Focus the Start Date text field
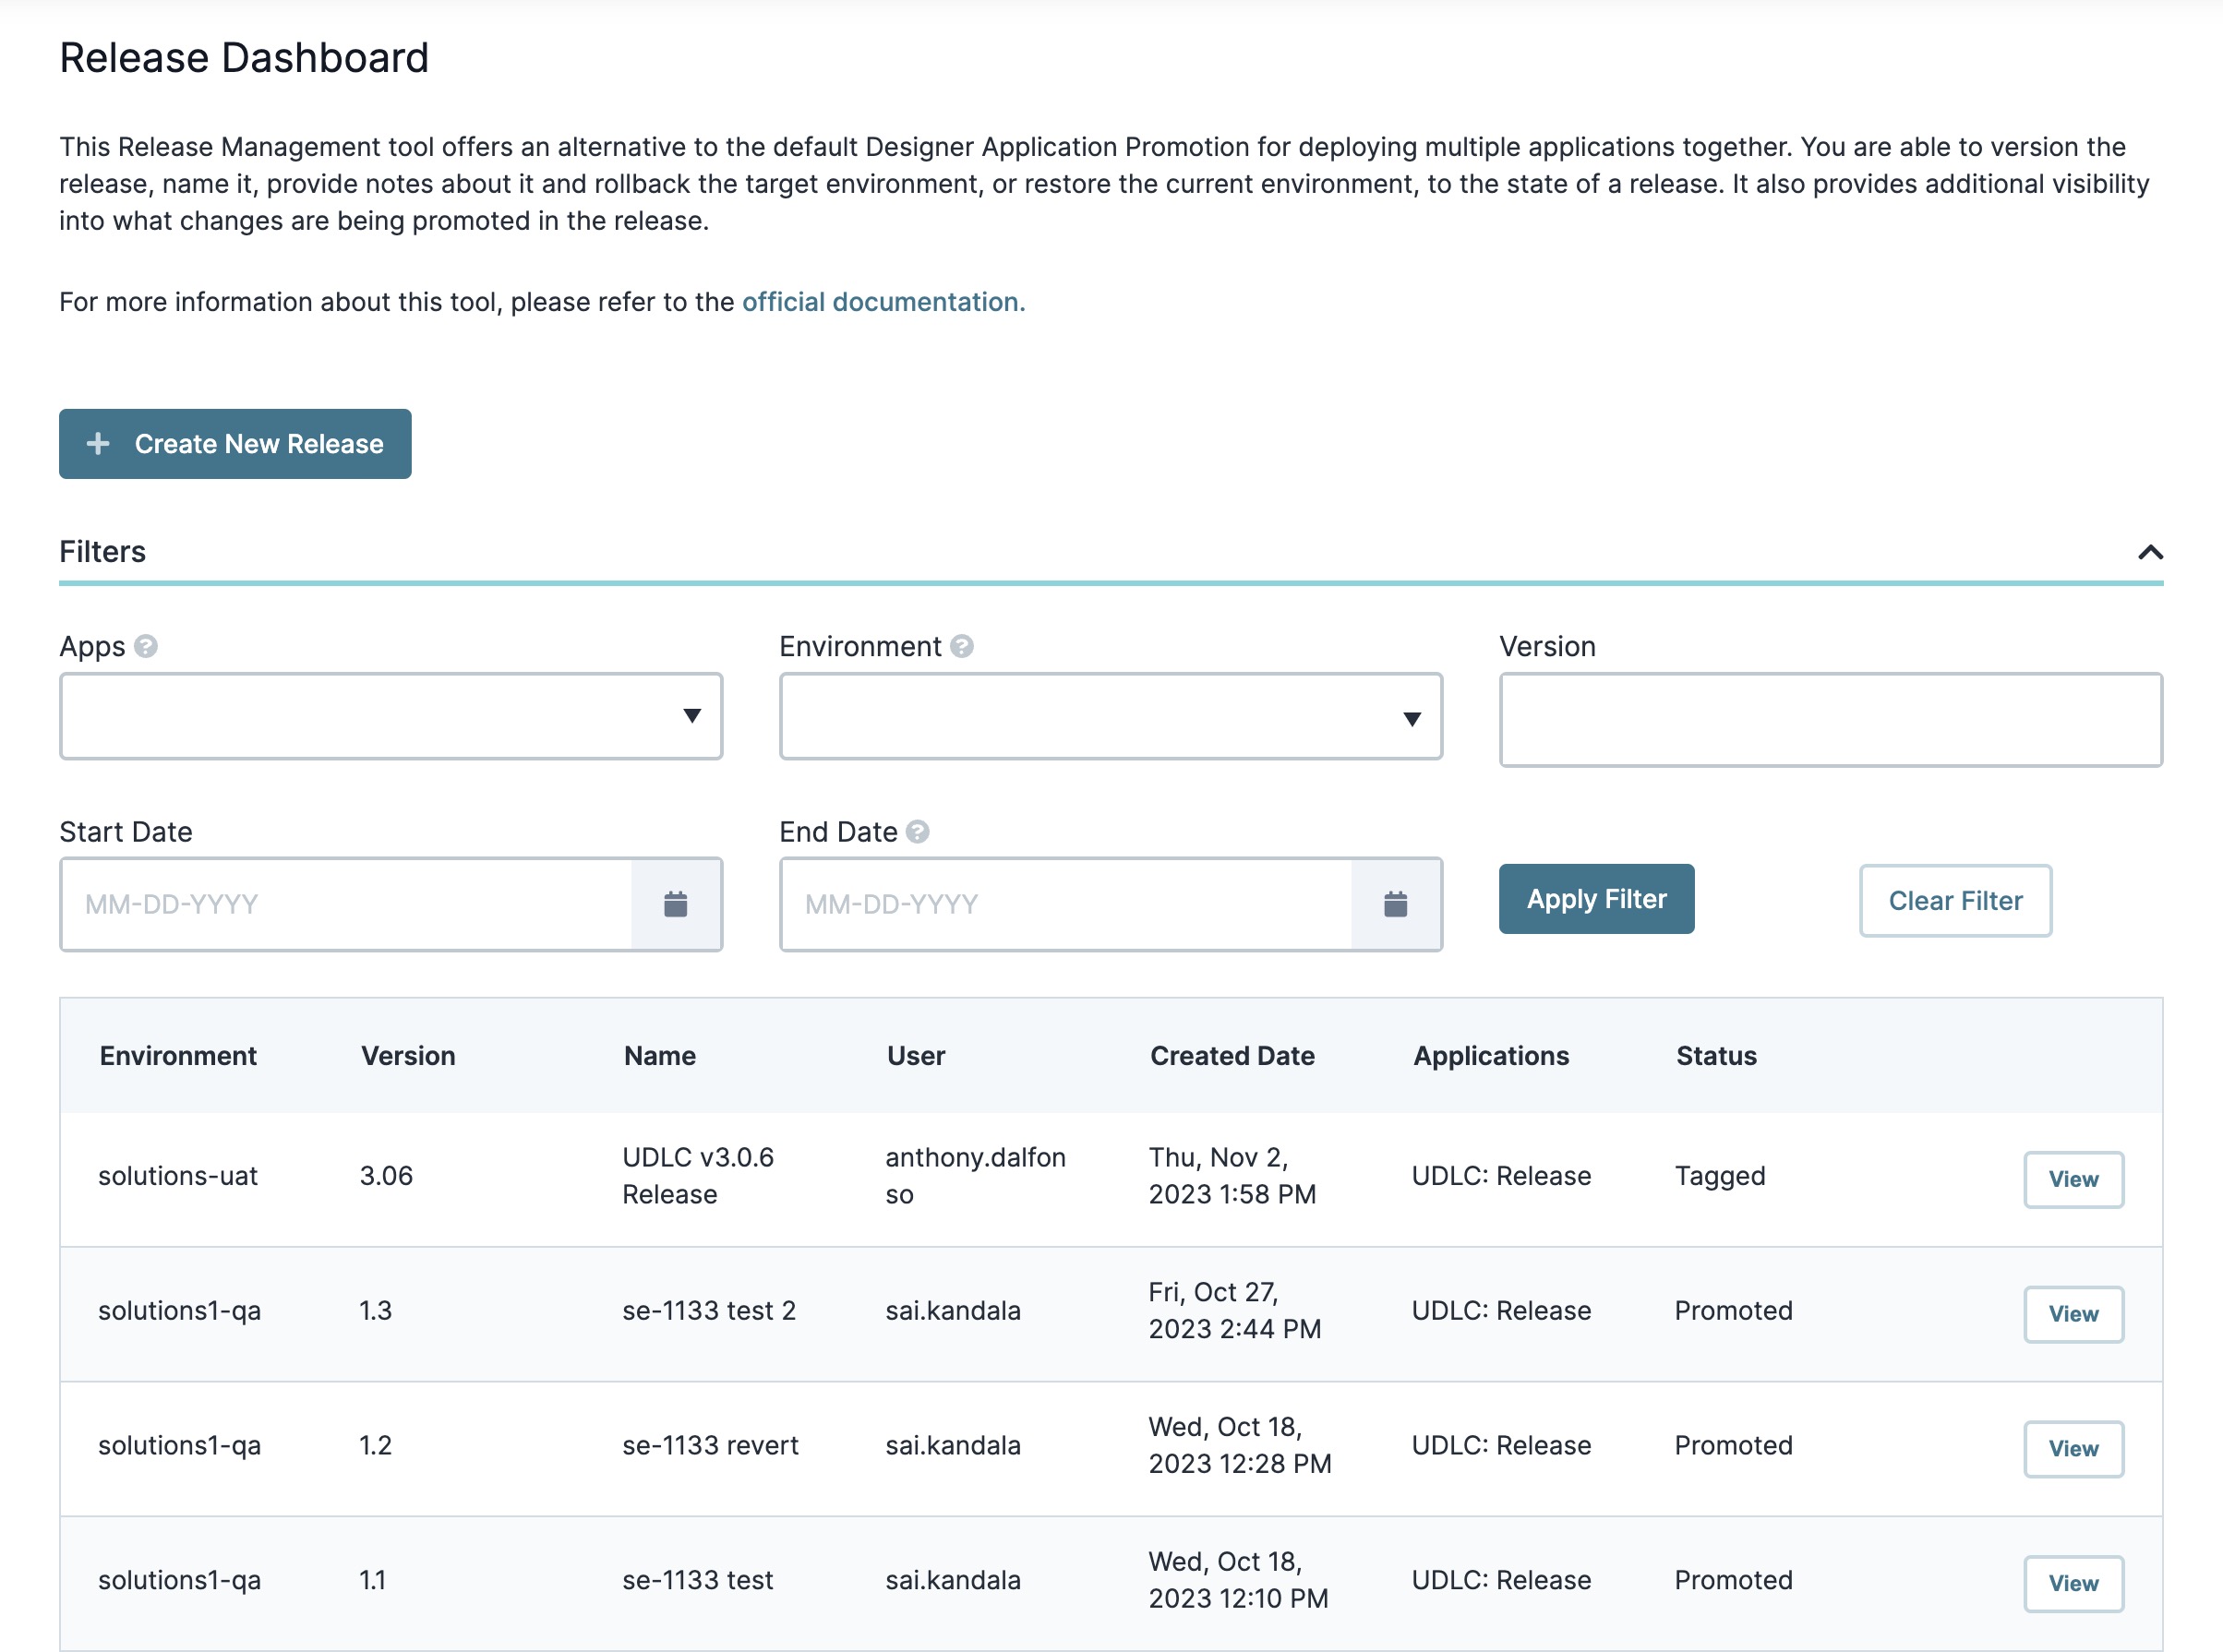2223x1652 pixels. [x=346, y=905]
